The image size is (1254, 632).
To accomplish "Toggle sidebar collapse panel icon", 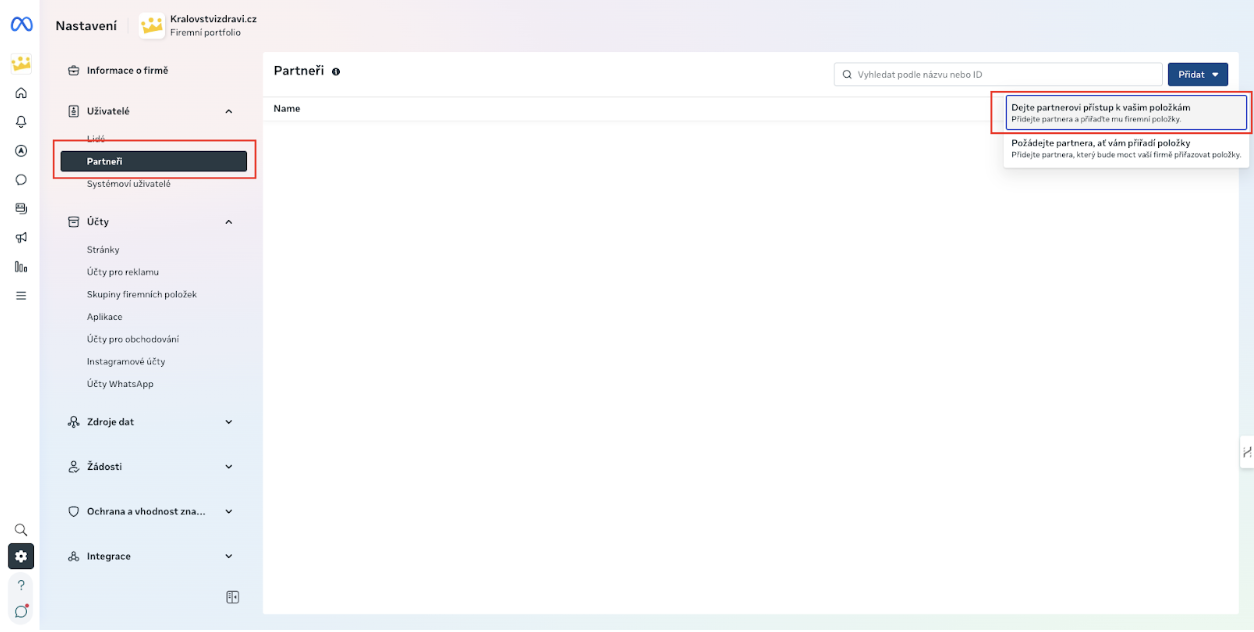I will point(233,597).
